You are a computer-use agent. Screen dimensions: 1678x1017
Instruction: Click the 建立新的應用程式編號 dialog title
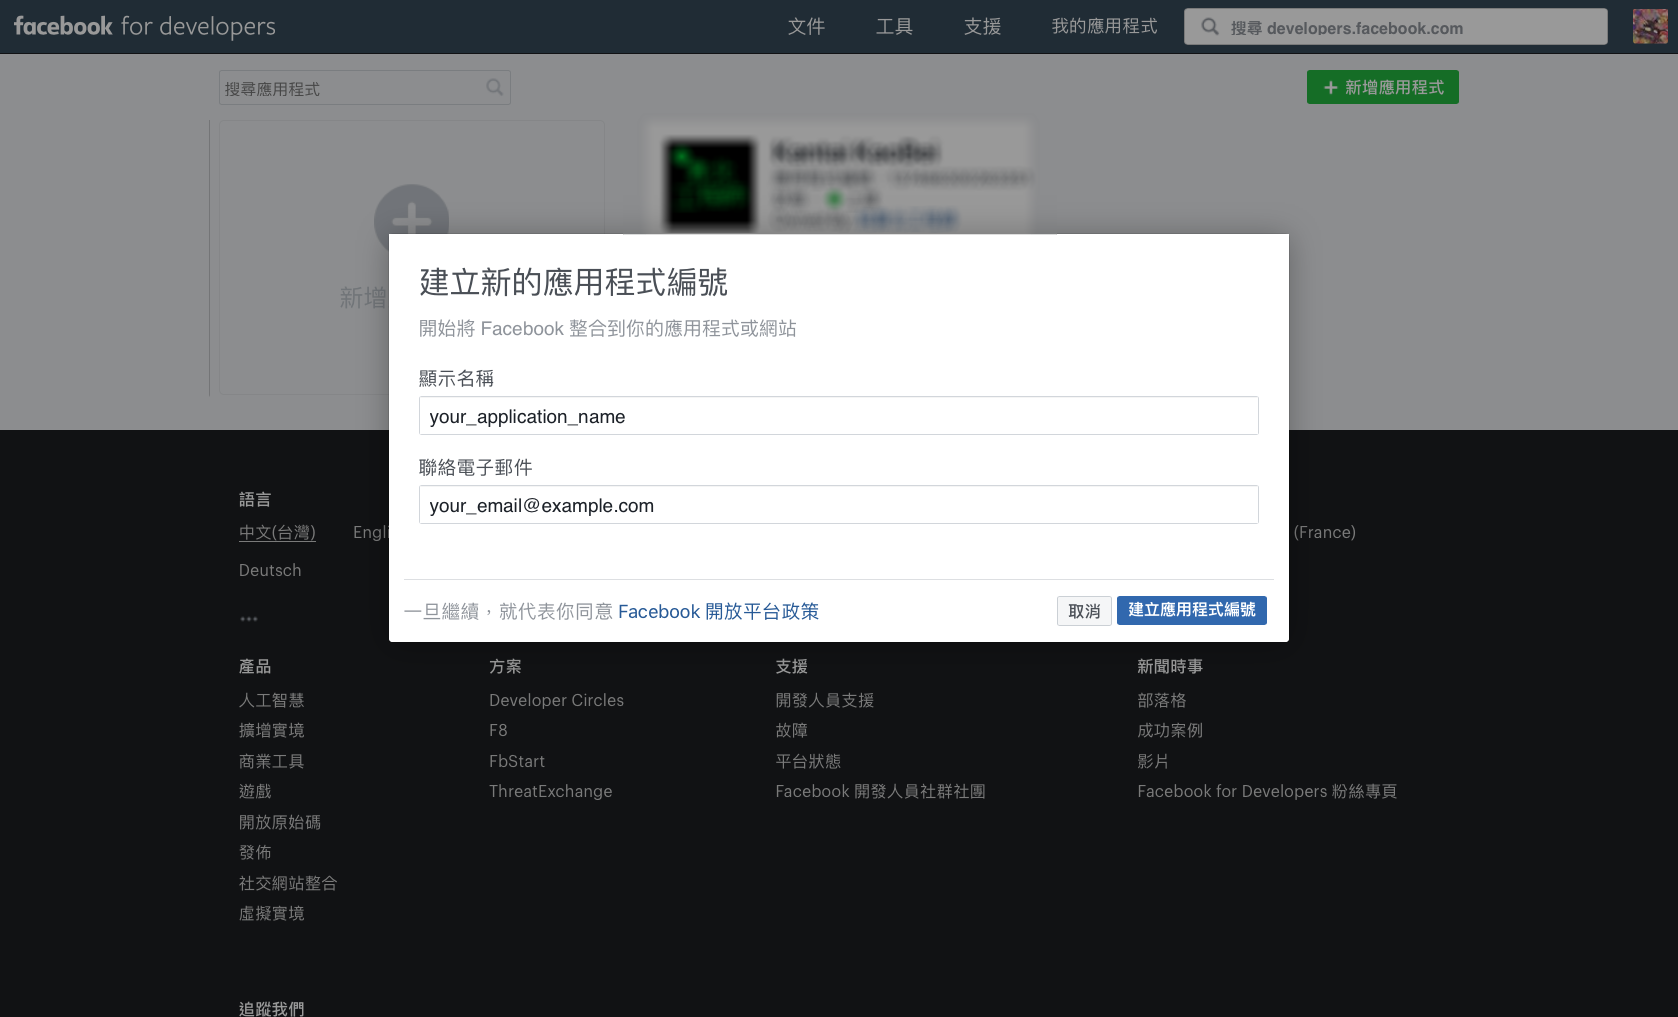click(x=573, y=283)
